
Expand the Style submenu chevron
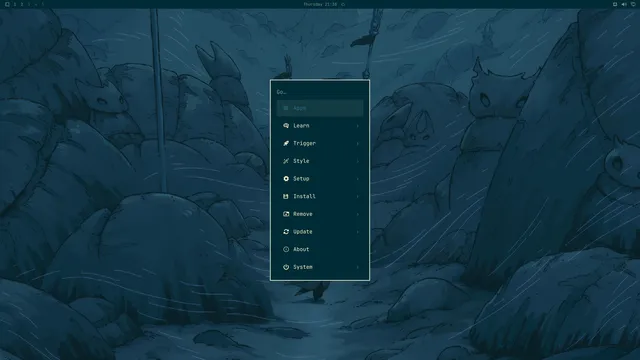(x=358, y=161)
